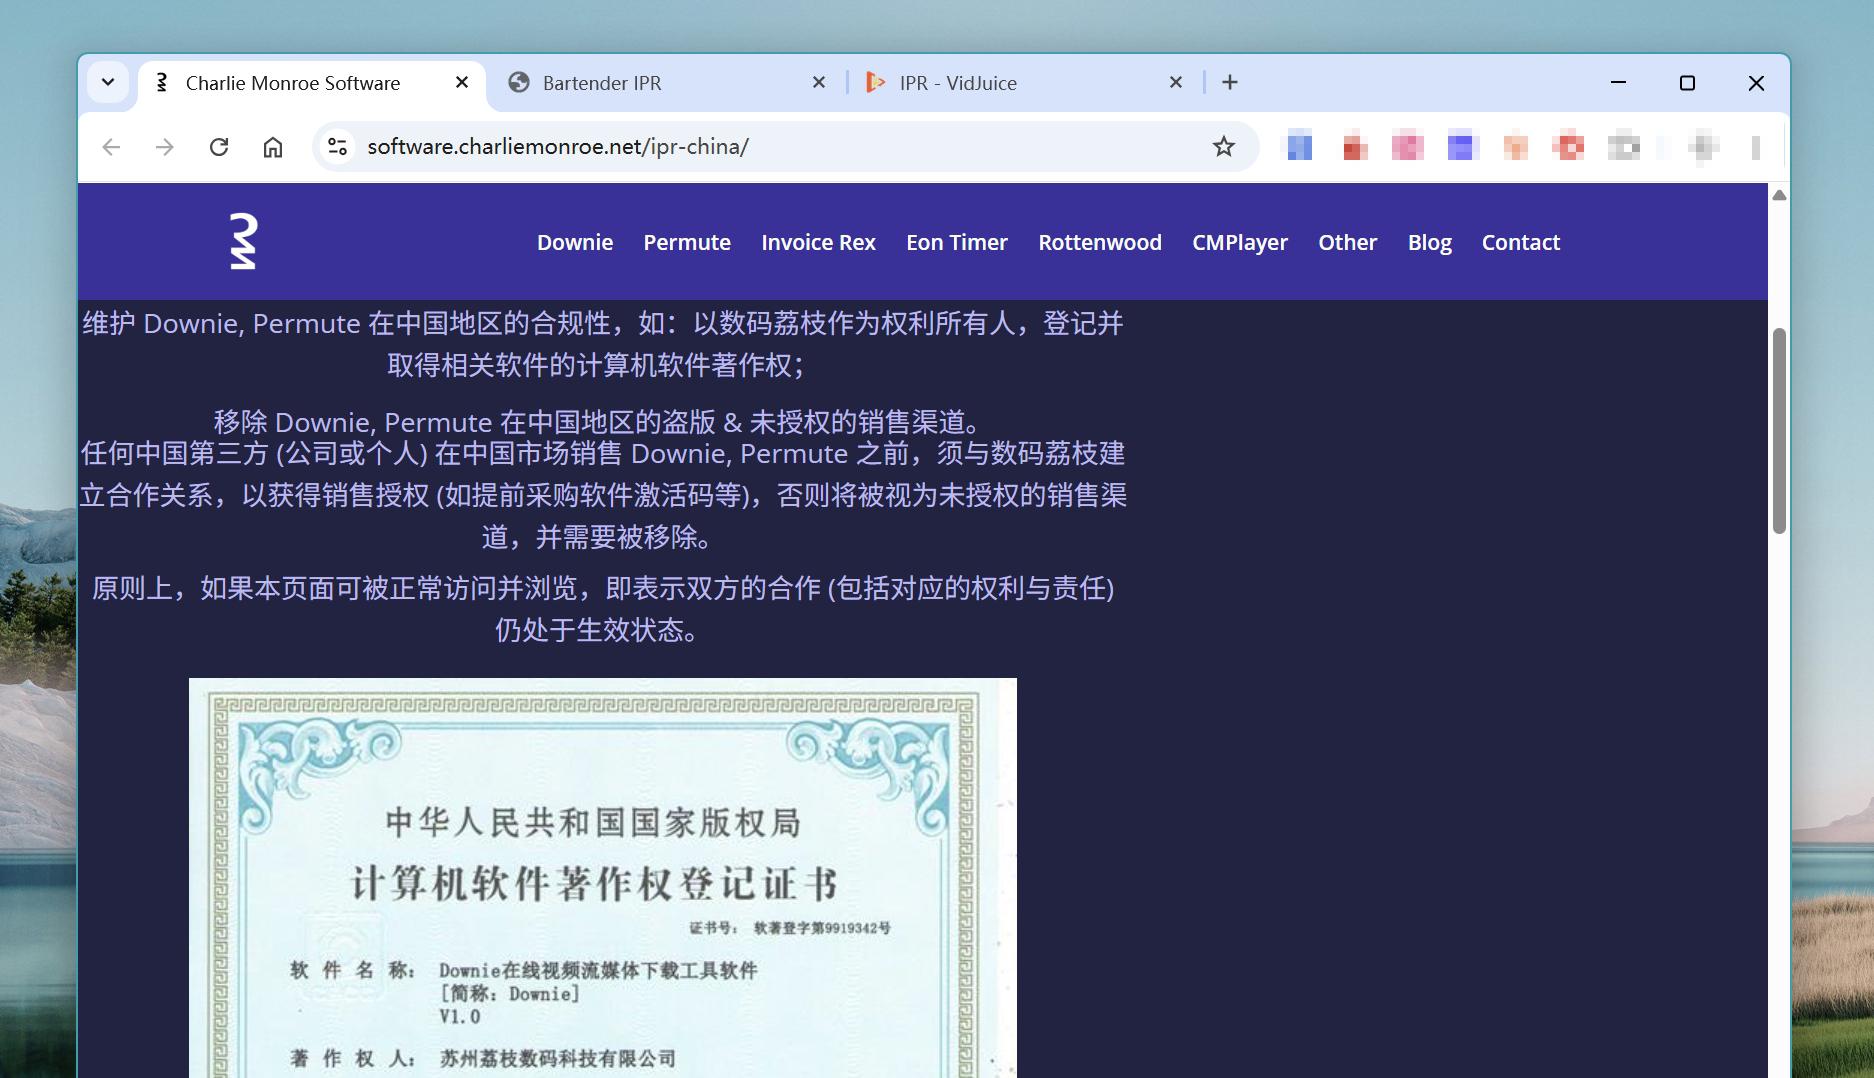The height and width of the screenshot is (1078, 1874).
Task: Click the copyright certificate image
Action: tap(603, 877)
